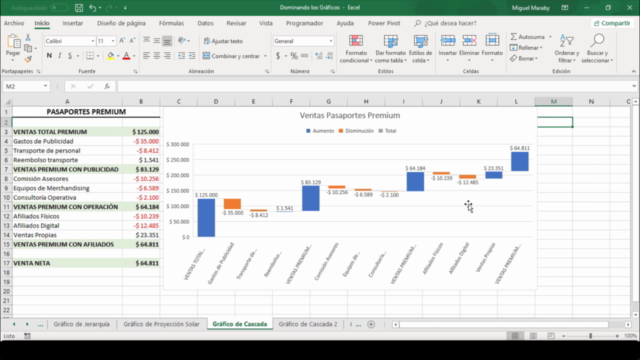640x360 pixels.
Task: Apply percent style format
Action: [294, 56]
